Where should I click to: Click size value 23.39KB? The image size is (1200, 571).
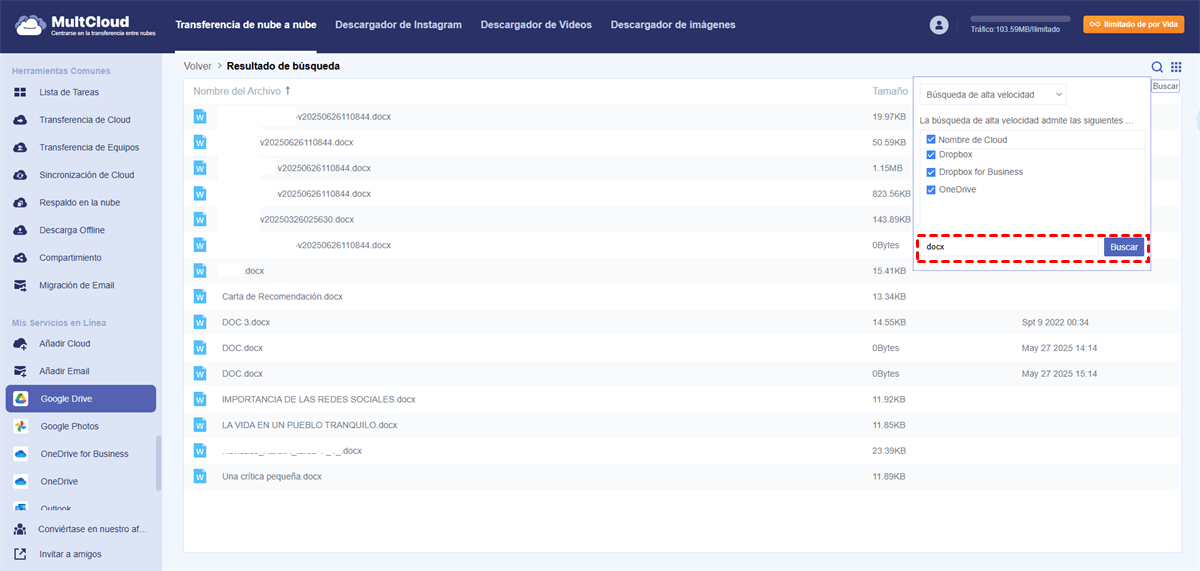point(889,451)
